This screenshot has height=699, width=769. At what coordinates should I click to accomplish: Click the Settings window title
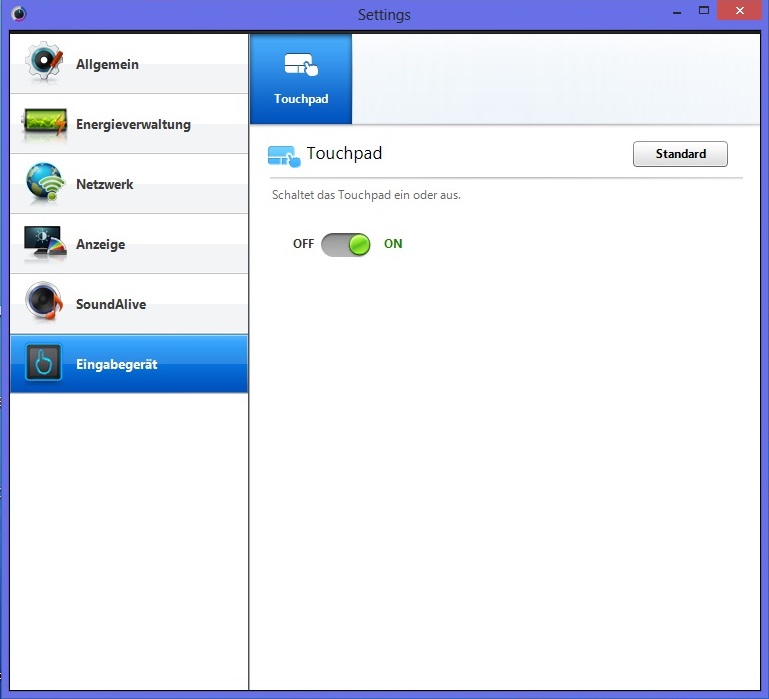point(384,15)
